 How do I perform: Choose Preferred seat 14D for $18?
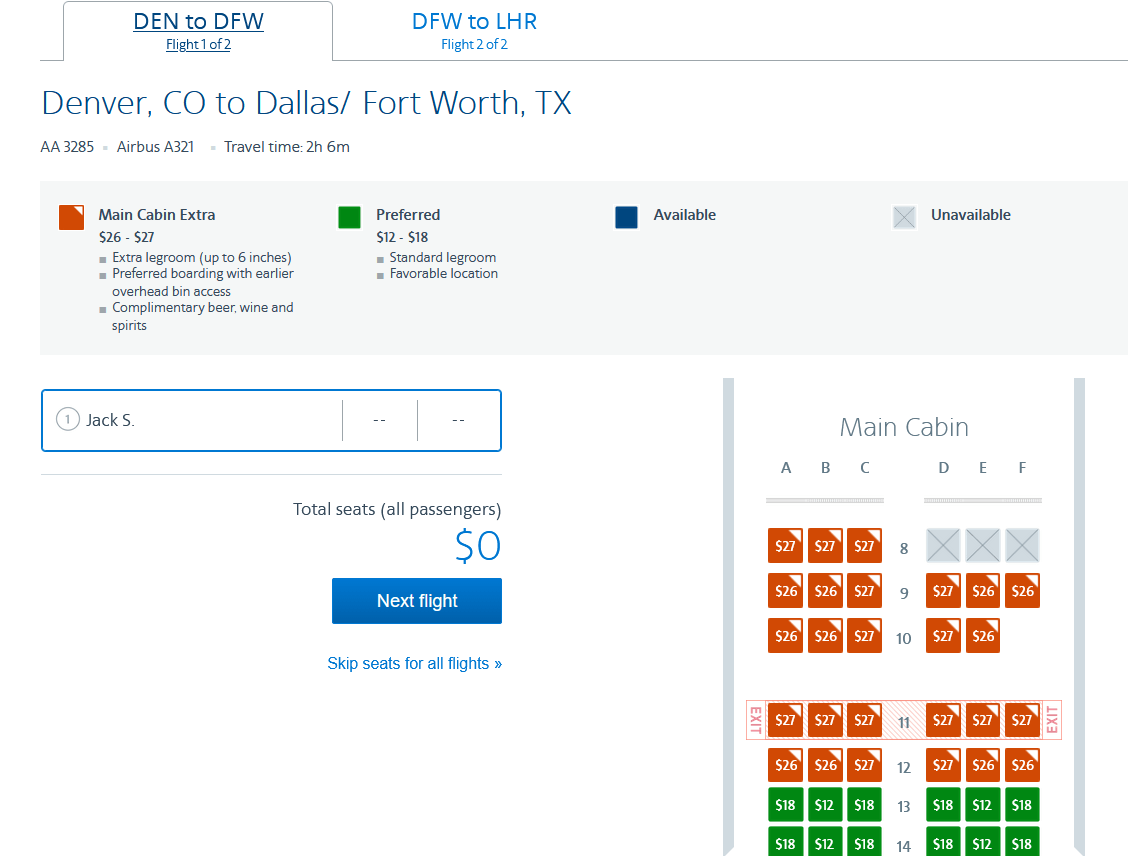click(x=943, y=842)
